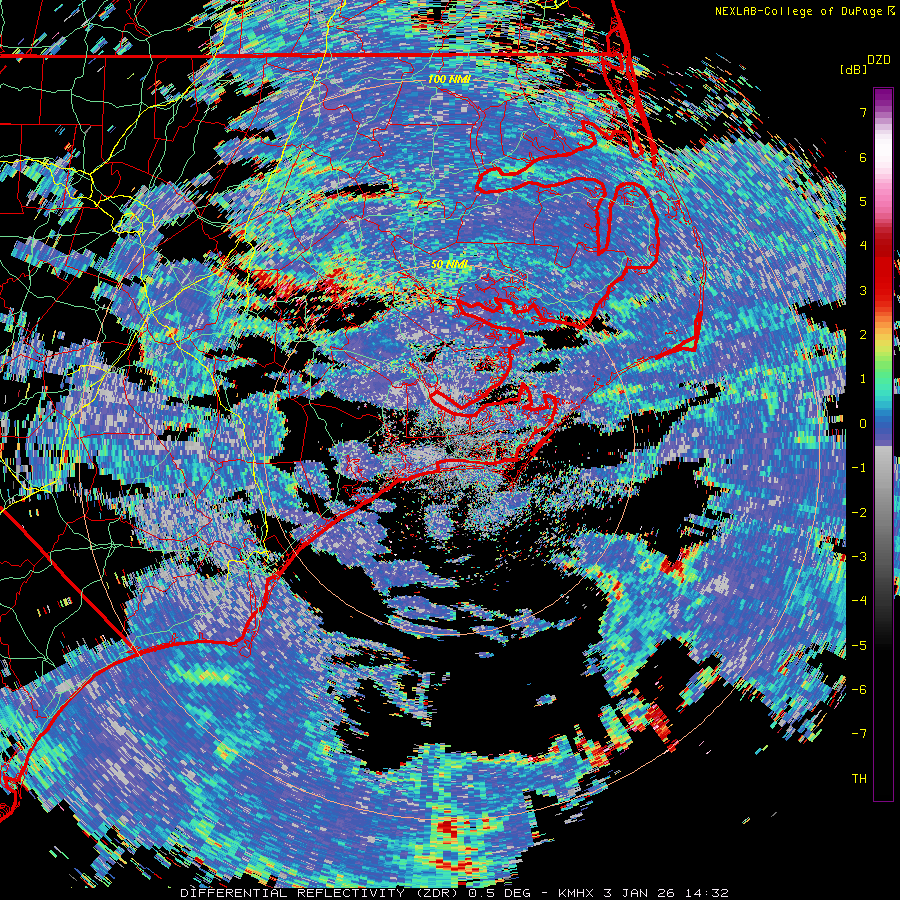This screenshot has width=900, height=900.
Task: Click the 50 NMI range ring label
Action: (450, 264)
